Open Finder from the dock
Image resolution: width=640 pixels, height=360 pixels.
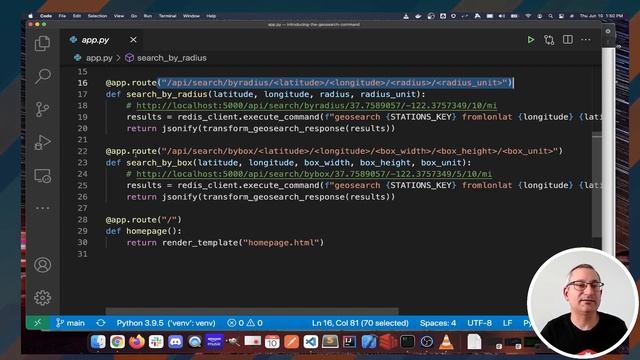coord(98,342)
